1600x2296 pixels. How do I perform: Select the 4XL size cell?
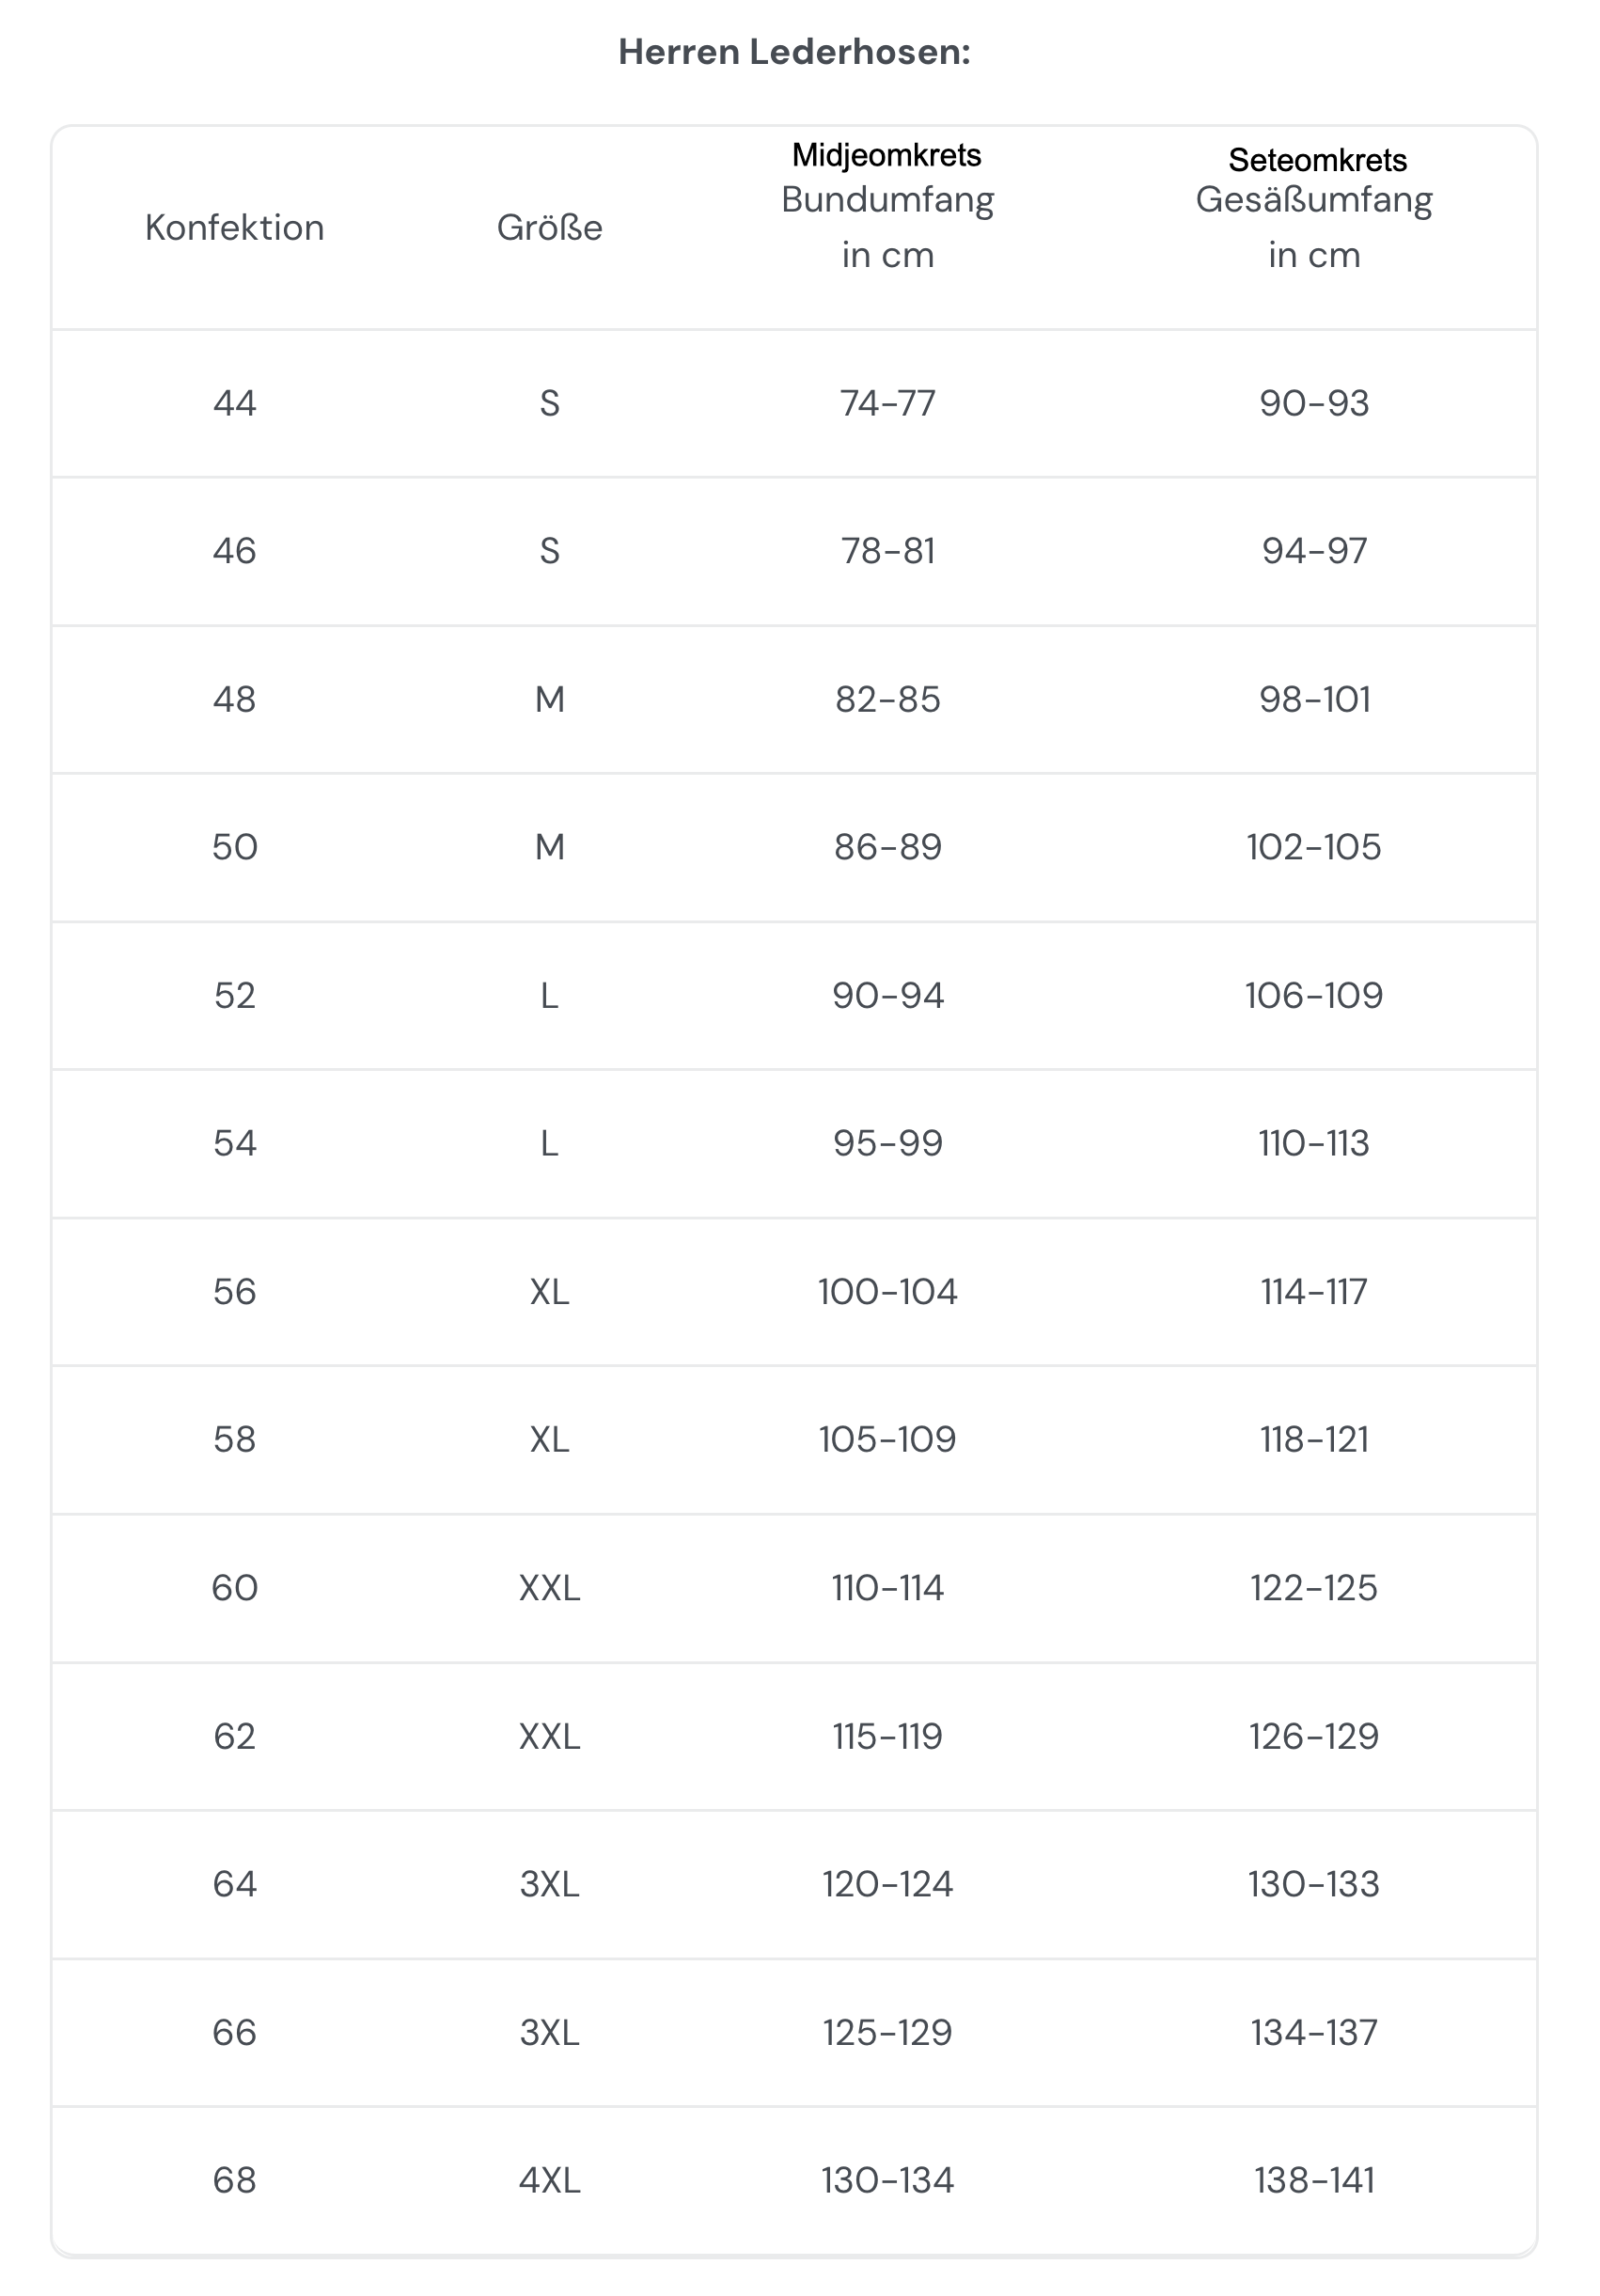pos(549,2180)
